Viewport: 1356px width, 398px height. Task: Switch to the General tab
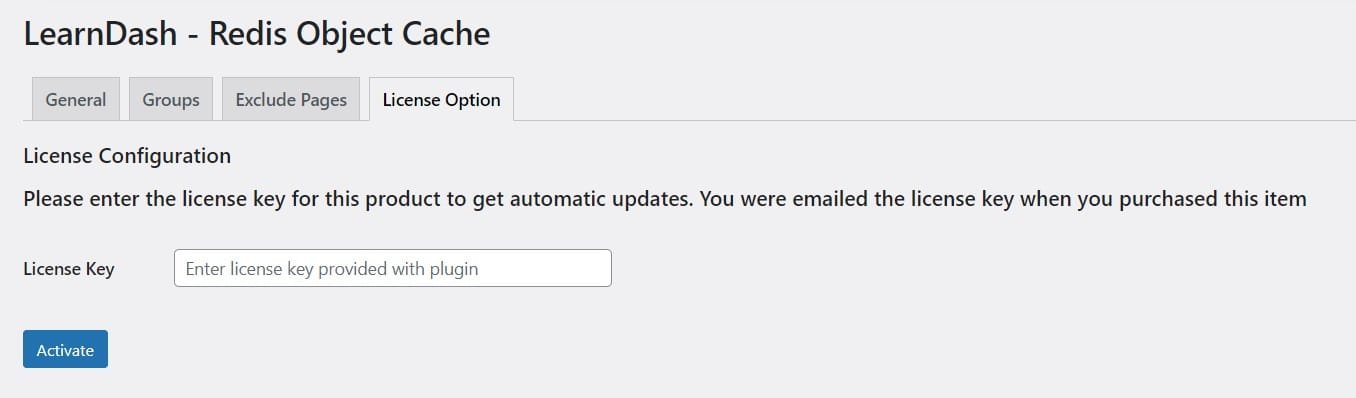click(76, 99)
